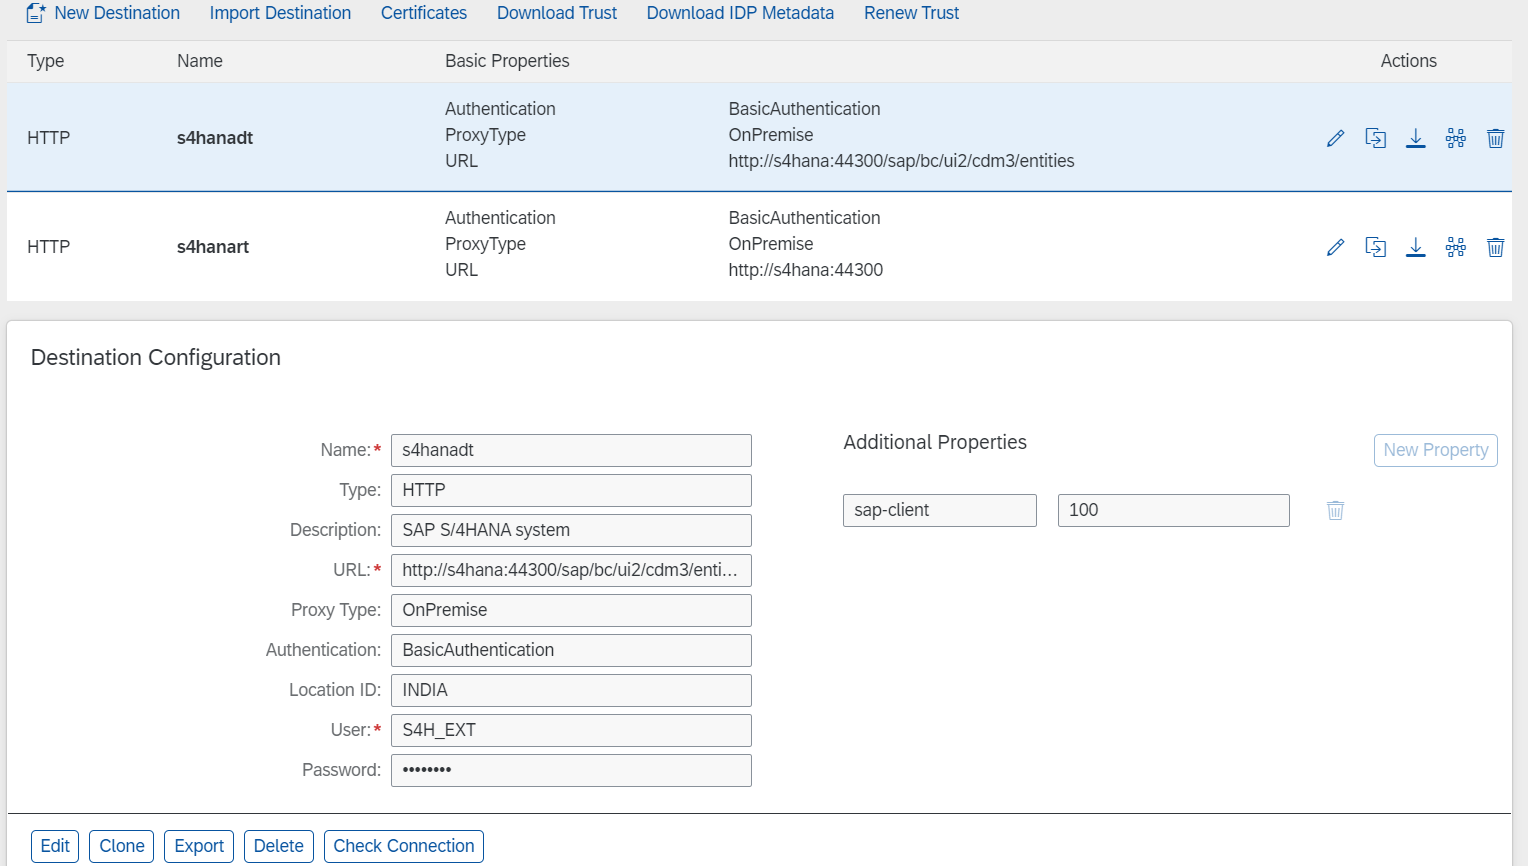
Task: Click the pencil edit icon for s4hanadt
Action: point(1335,138)
